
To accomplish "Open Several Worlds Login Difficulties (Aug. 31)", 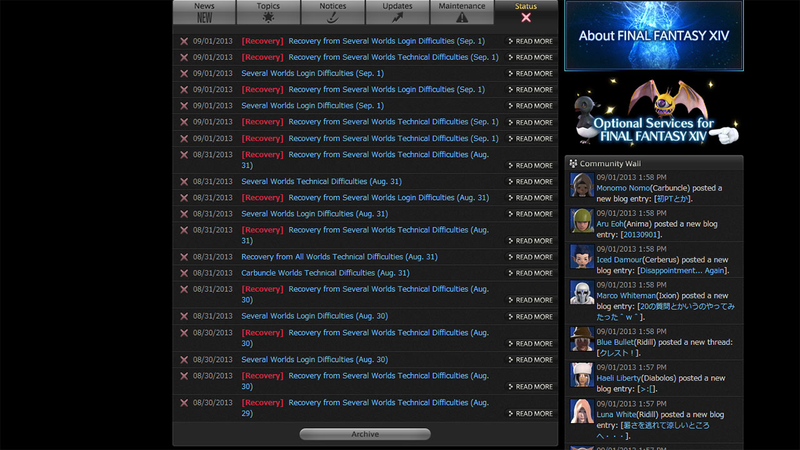I will (314, 214).
